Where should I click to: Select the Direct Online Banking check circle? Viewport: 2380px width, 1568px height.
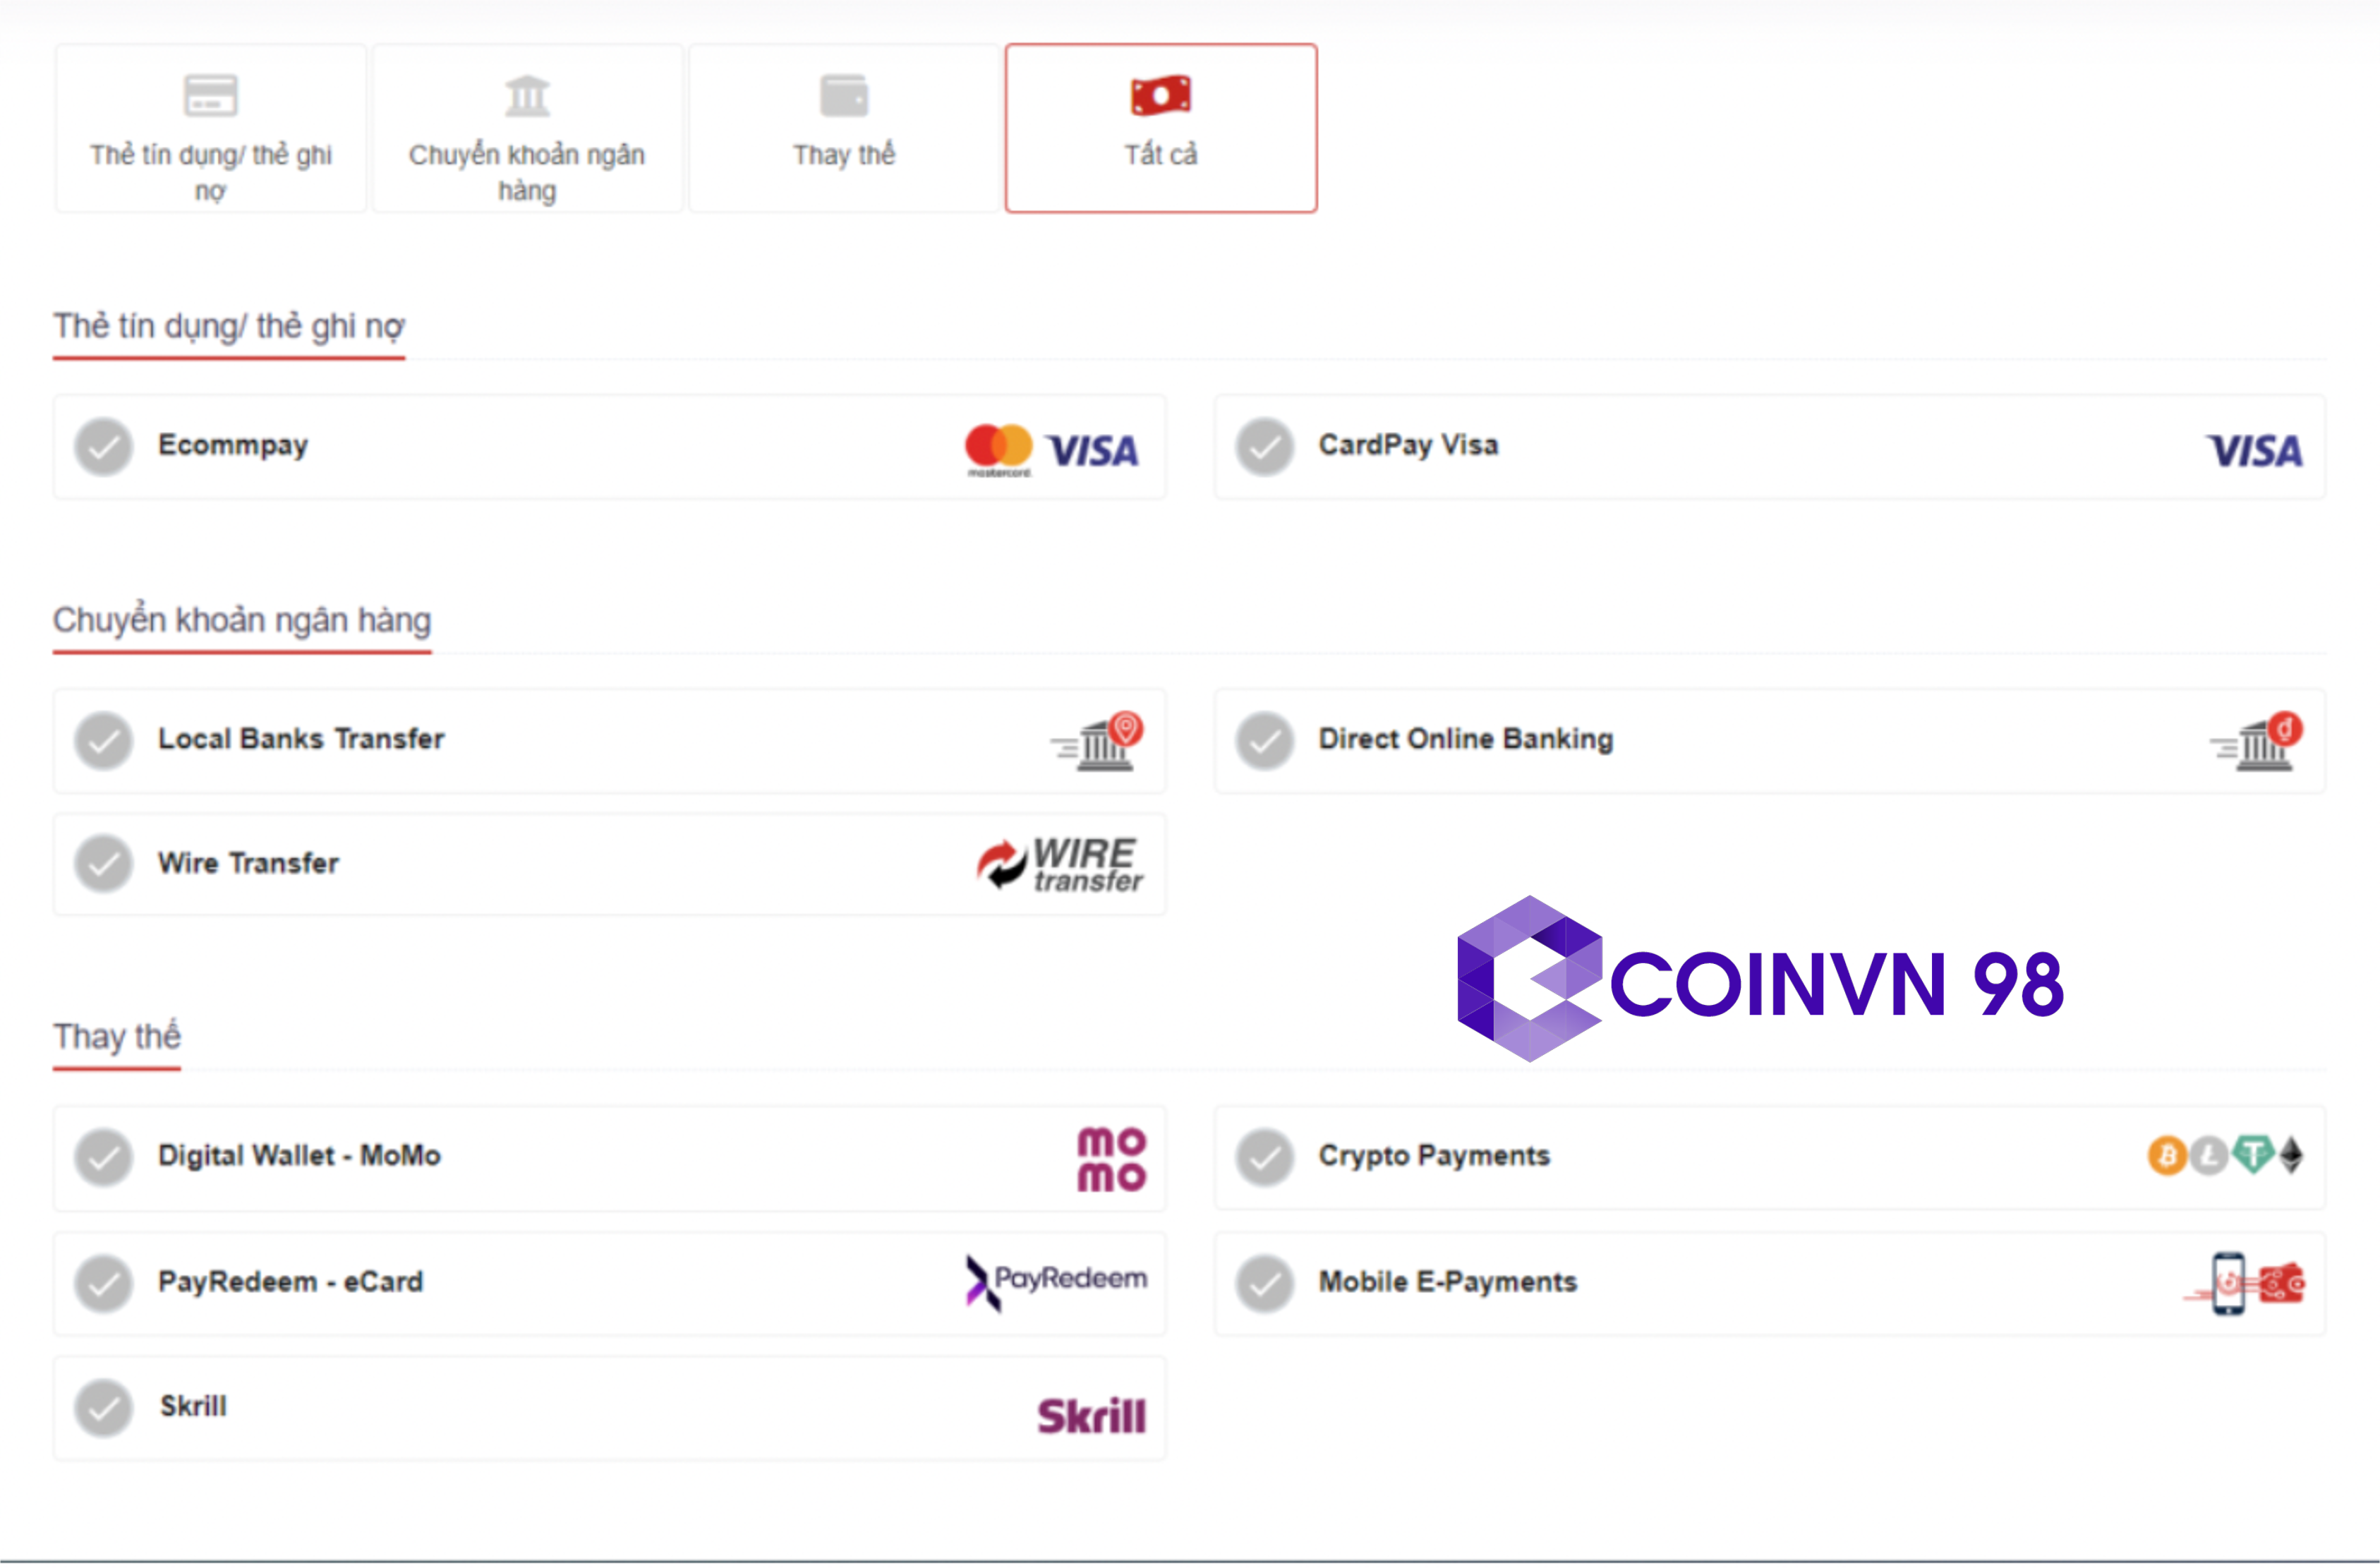point(1264,741)
